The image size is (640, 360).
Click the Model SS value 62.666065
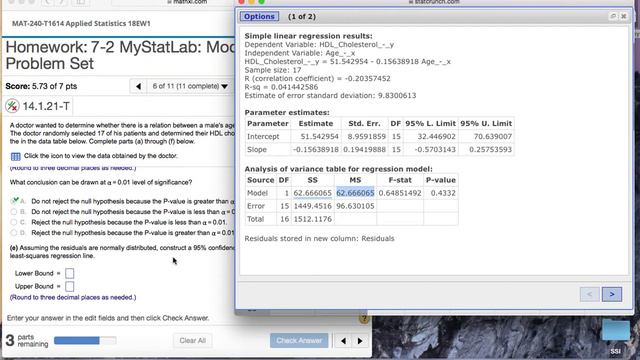312,193
